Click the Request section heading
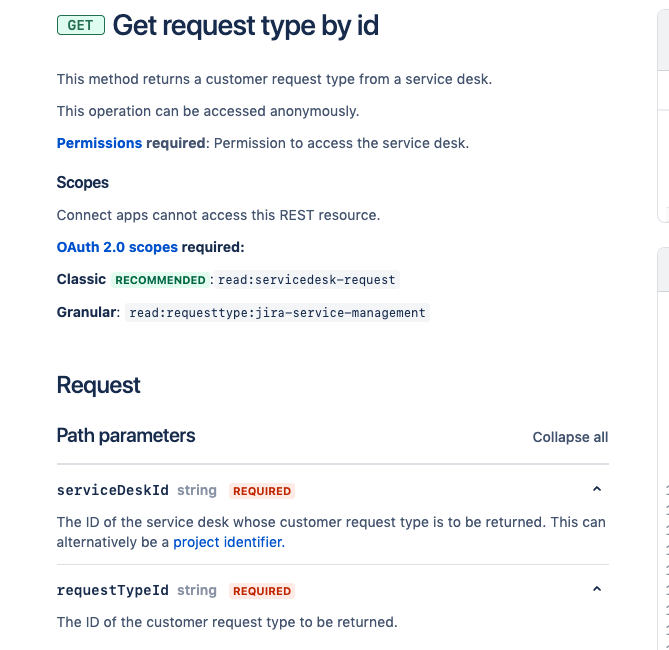The height and width of the screenshot is (650, 669). click(98, 385)
